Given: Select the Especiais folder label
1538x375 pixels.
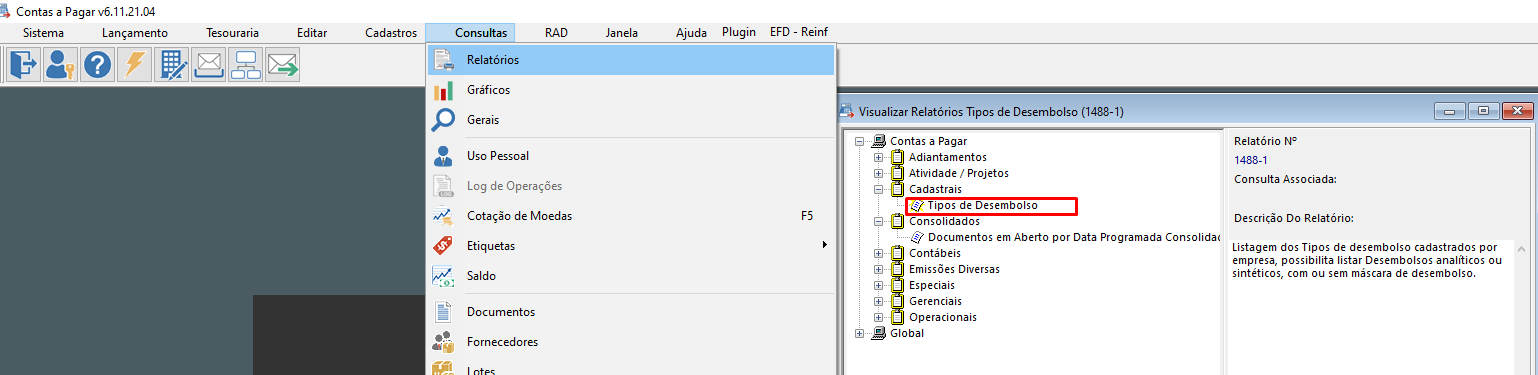Looking at the screenshot, I should click(932, 285).
